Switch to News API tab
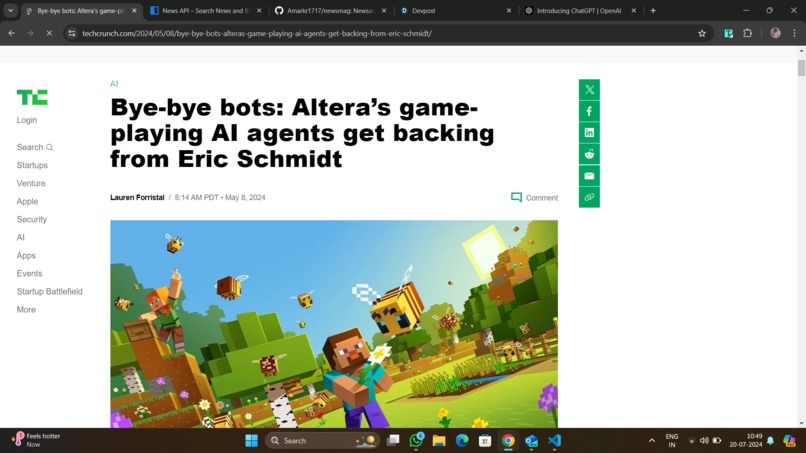806x453 pixels. coord(206,10)
